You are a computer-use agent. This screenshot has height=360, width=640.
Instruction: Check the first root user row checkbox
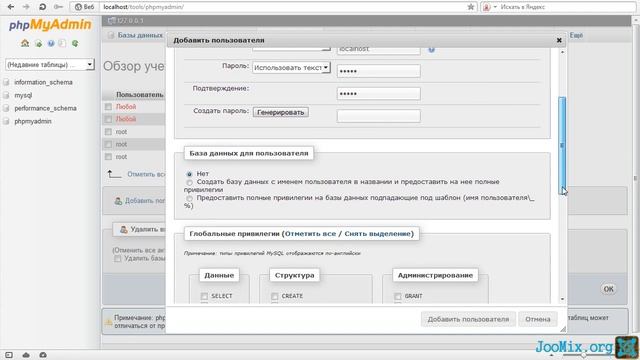[x=108, y=132]
